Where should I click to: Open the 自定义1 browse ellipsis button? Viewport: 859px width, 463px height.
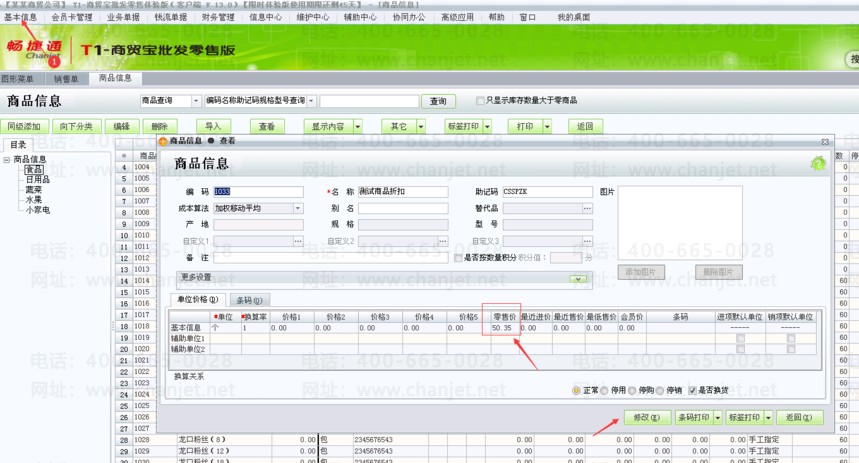pyautogui.click(x=298, y=241)
